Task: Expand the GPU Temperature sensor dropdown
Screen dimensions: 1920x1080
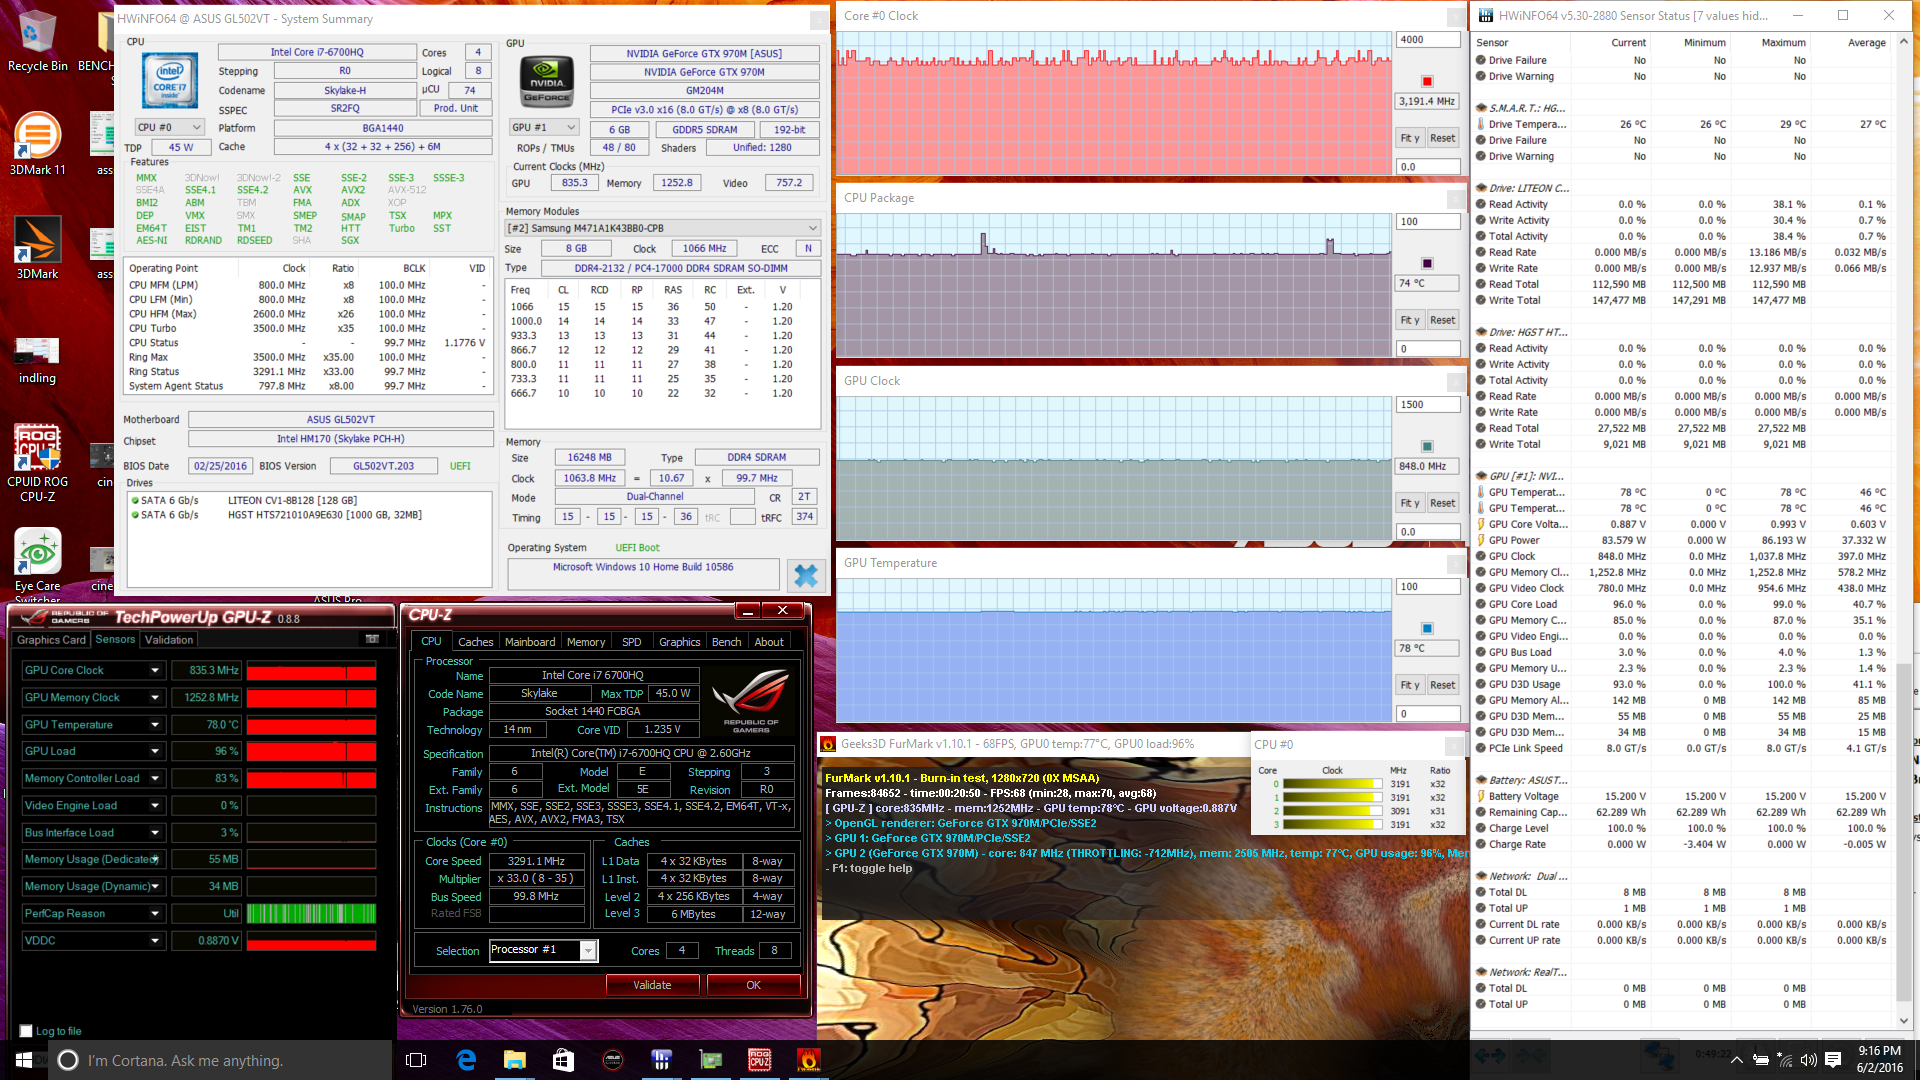Action: [x=155, y=725]
